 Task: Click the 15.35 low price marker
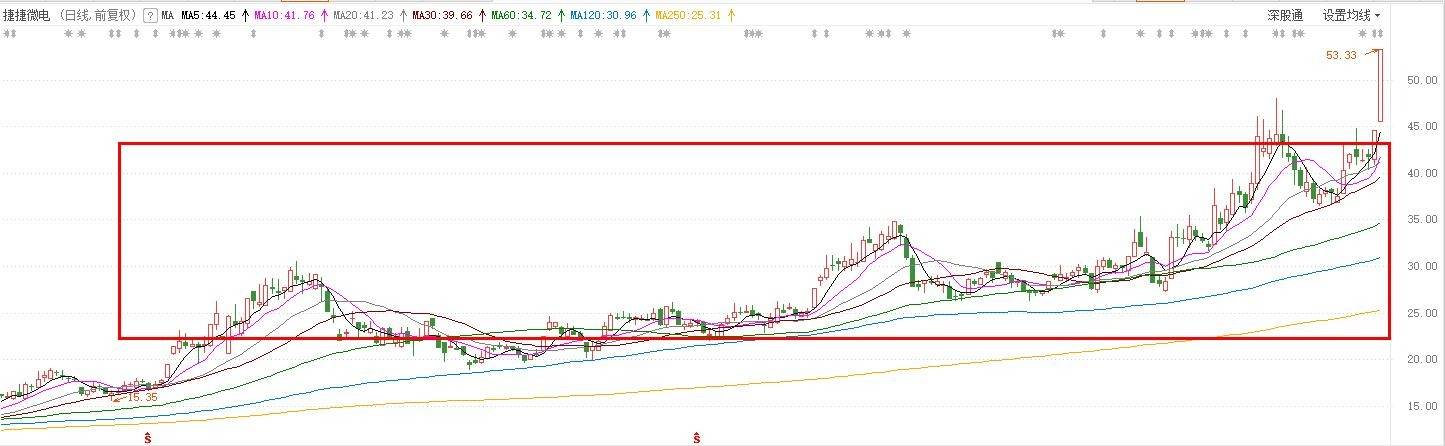[x=143, y=397]
